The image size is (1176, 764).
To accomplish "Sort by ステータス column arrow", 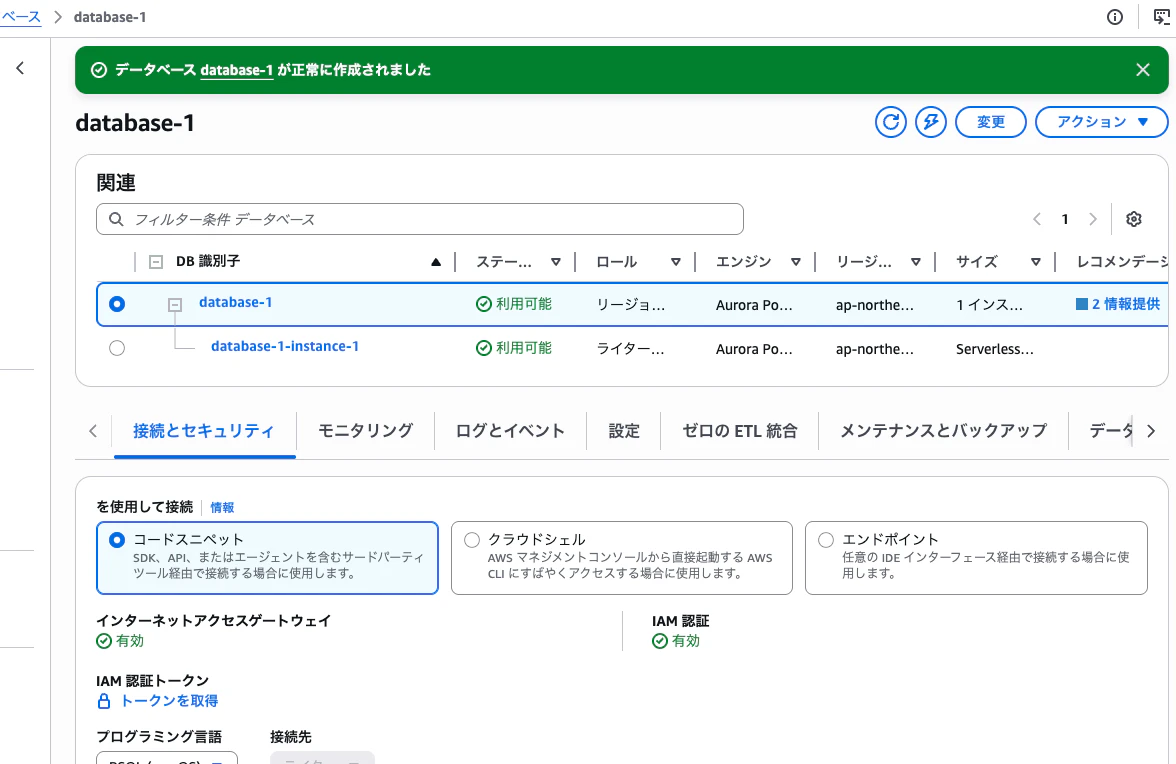I will pos(556,262).
